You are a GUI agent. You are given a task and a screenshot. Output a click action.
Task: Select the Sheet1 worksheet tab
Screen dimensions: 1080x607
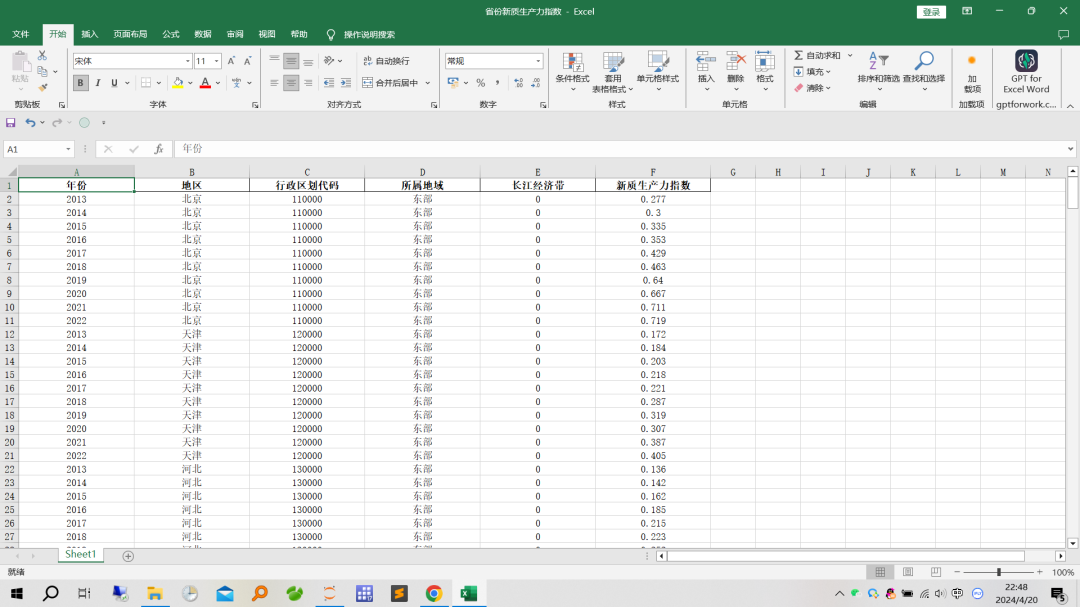tap(81, 555)
